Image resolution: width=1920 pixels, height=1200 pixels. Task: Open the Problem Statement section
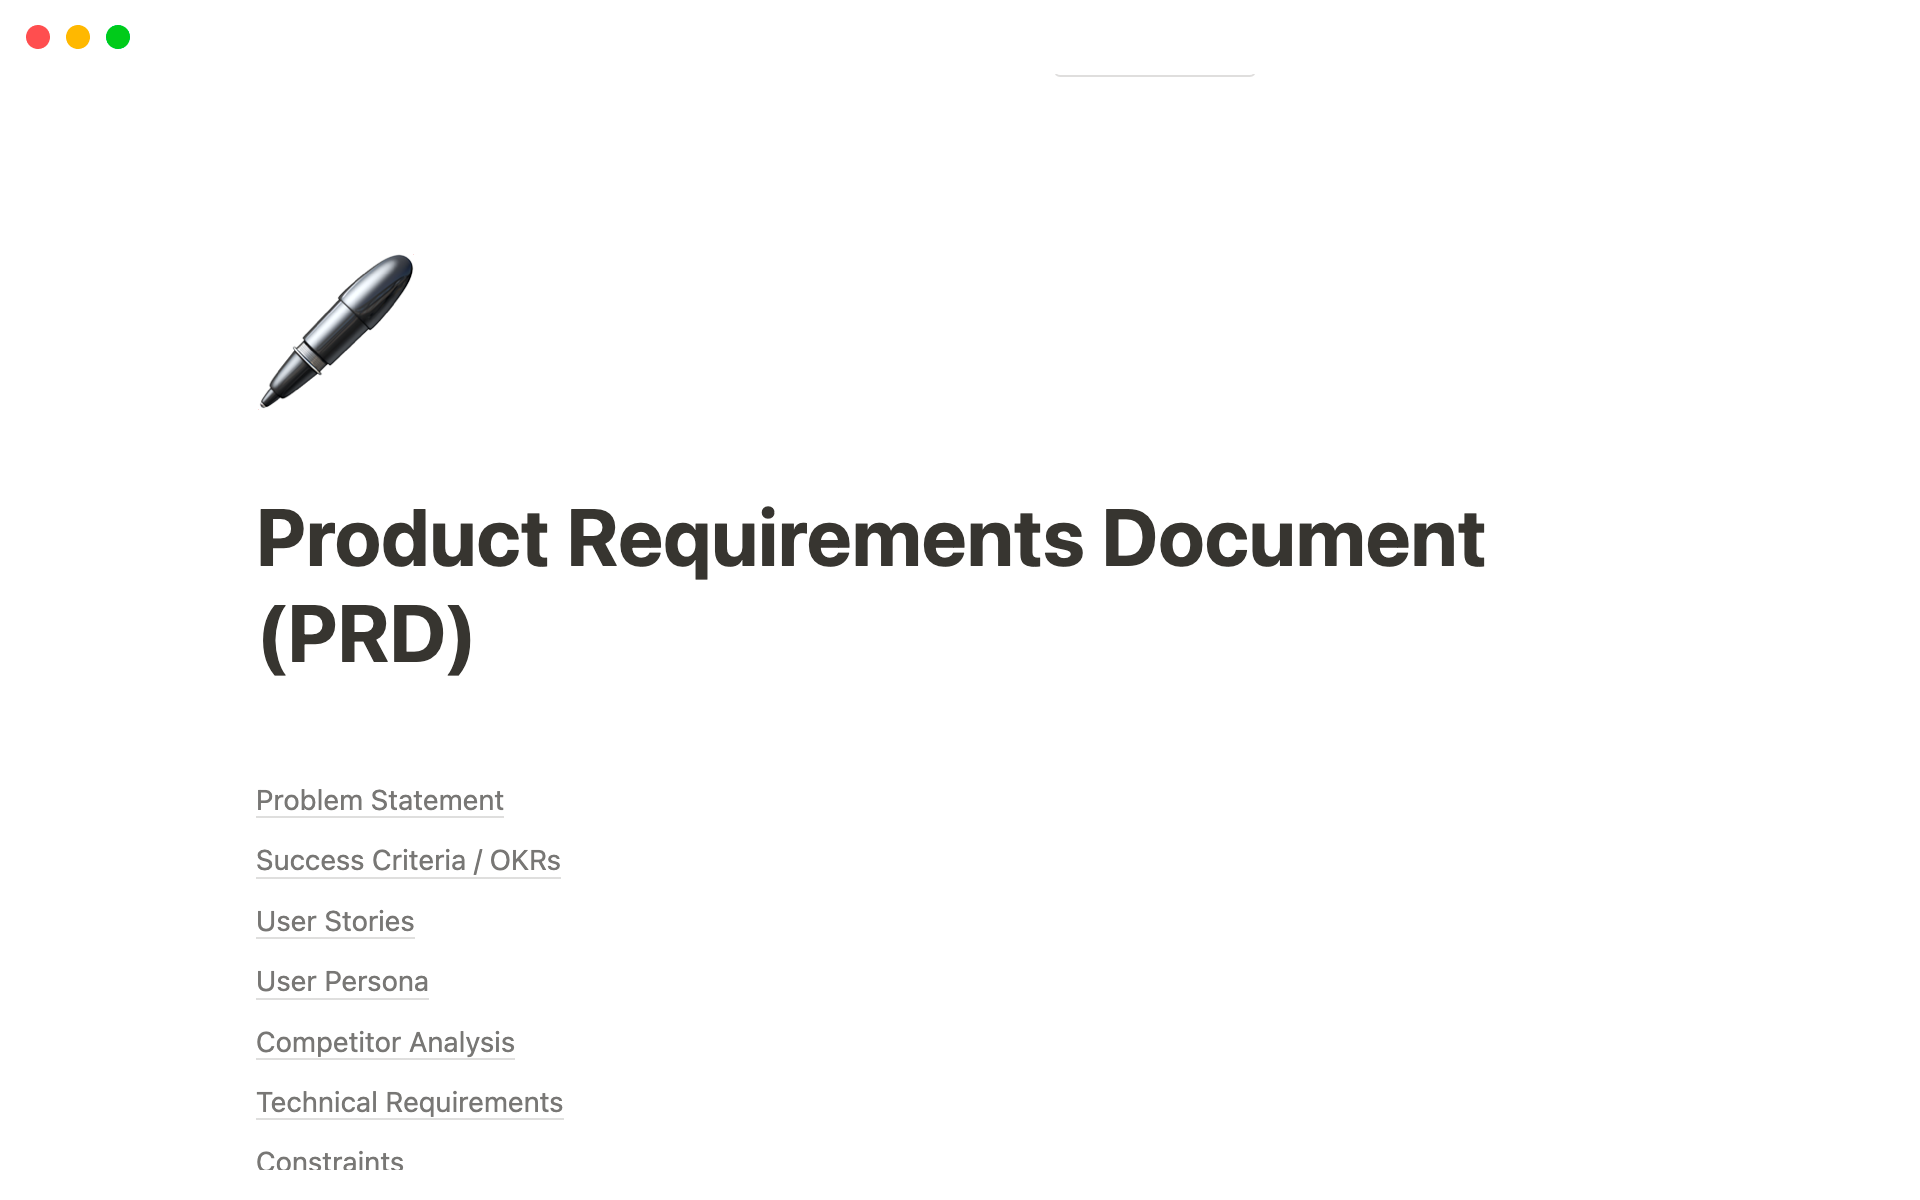pyautogui.click(x=379, y=800)
